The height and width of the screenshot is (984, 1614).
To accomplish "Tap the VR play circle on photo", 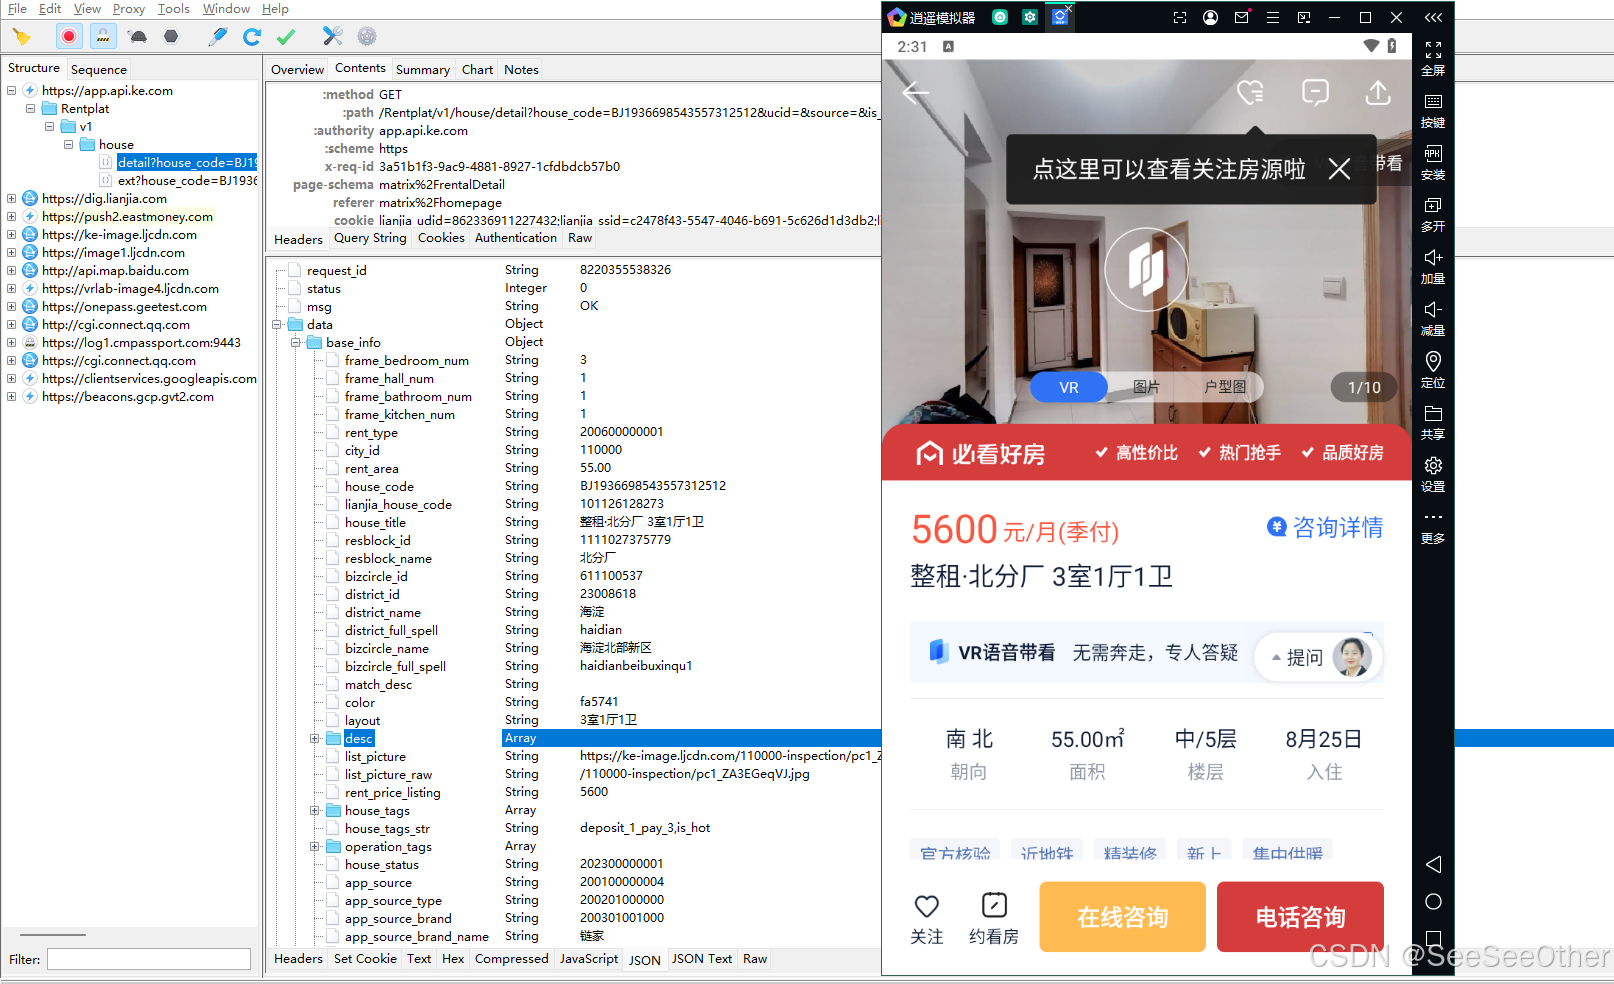I will [x=1146, y=270].
